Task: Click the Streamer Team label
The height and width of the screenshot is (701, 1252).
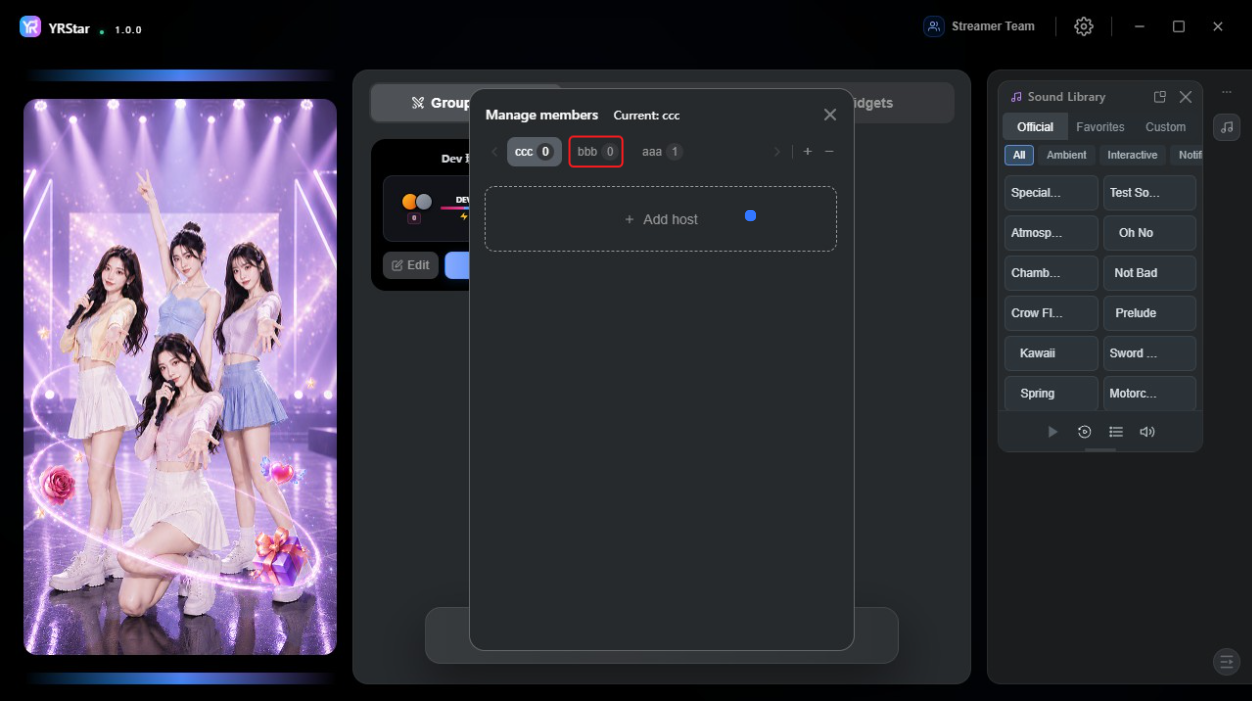Action: click(x=993, y=27)
